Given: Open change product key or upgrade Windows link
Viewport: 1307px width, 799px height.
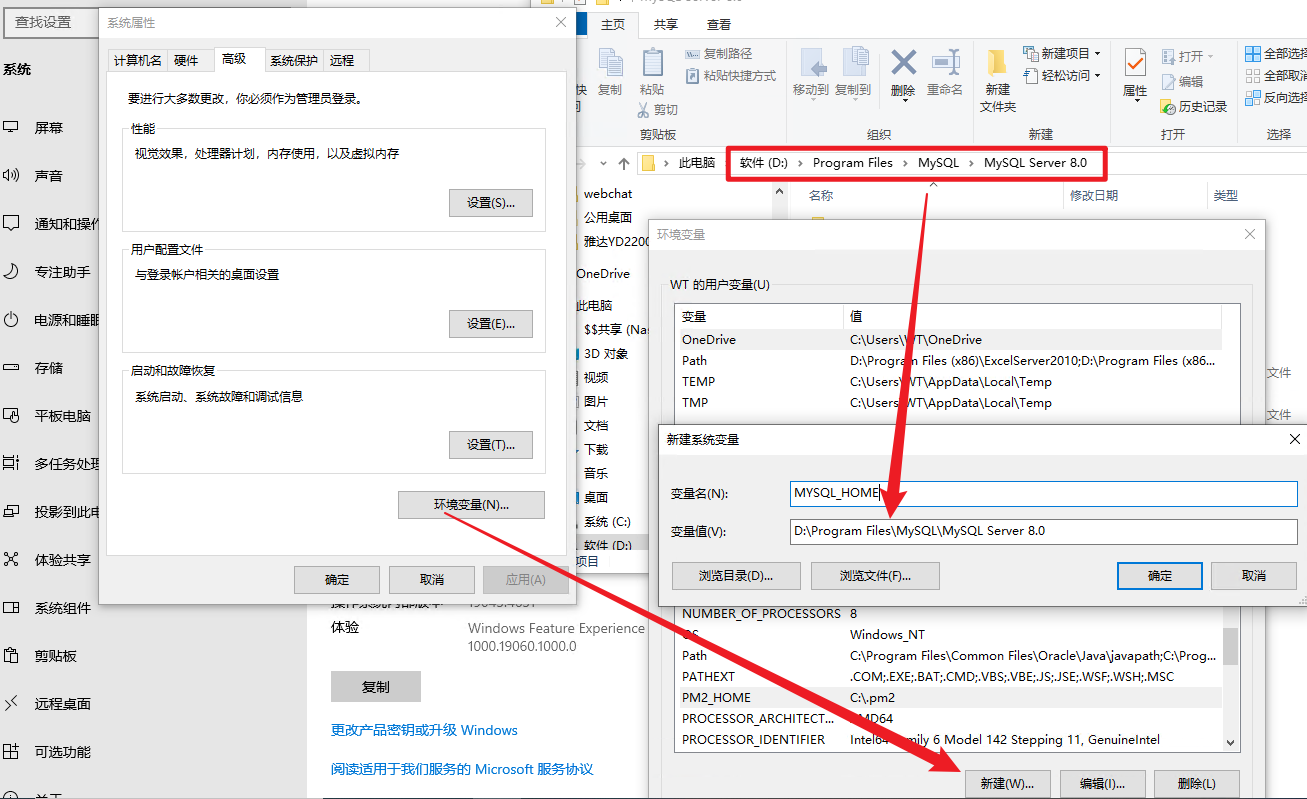Looking at the screenshot, I should tap(424, 731).
